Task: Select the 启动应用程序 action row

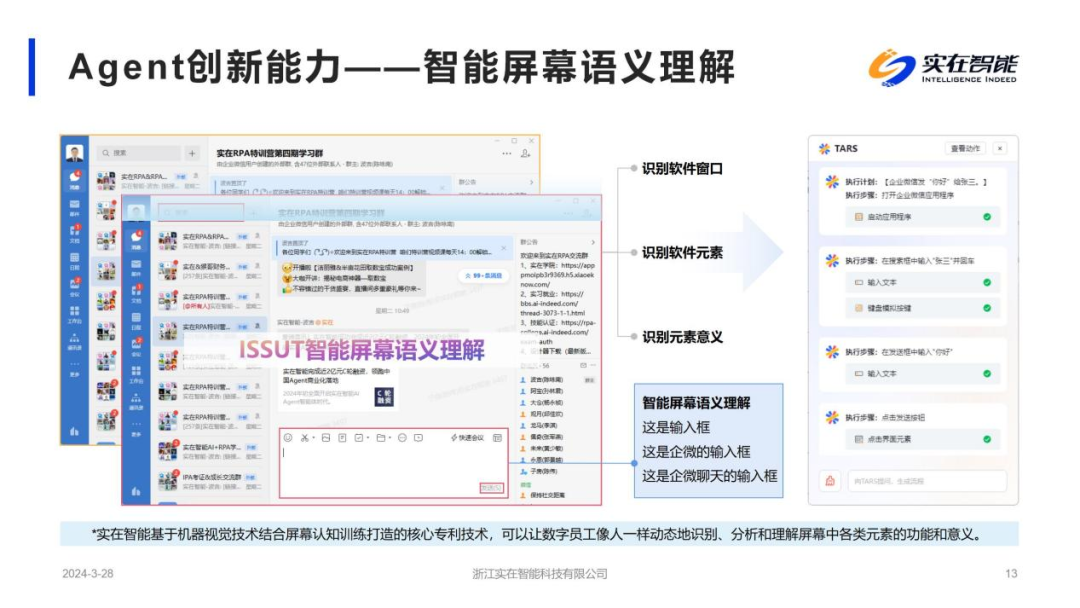Action: tap(922, 217)
